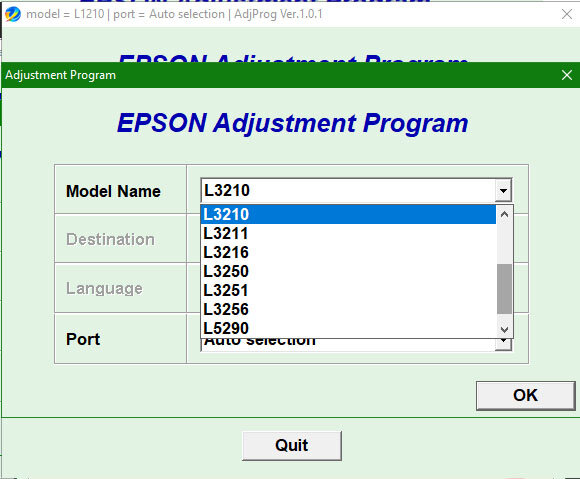Viewport: 580px width, 479px height.
Task: Open the Port dropdown arrow
Action: [503, 344]
